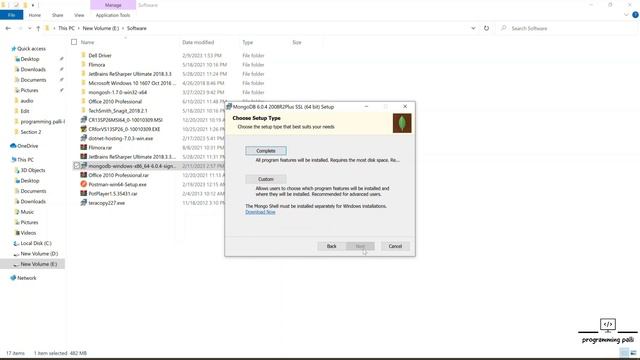Click the Search Software box
640x360 pixels.
[x=567, y=28]
